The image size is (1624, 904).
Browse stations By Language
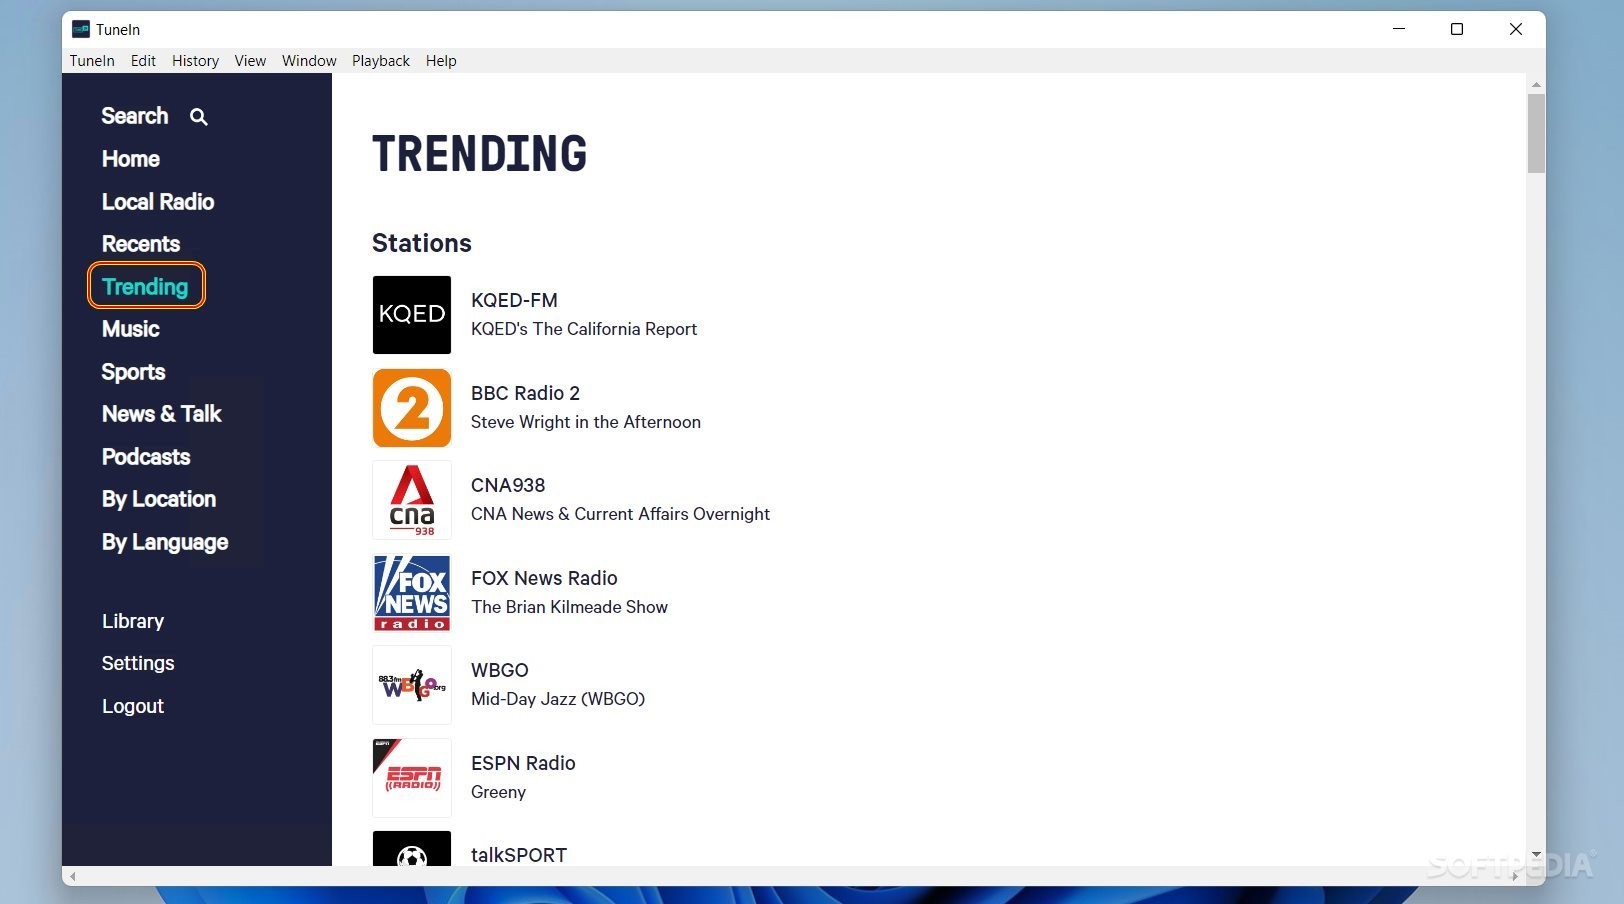tap(165, 542)
